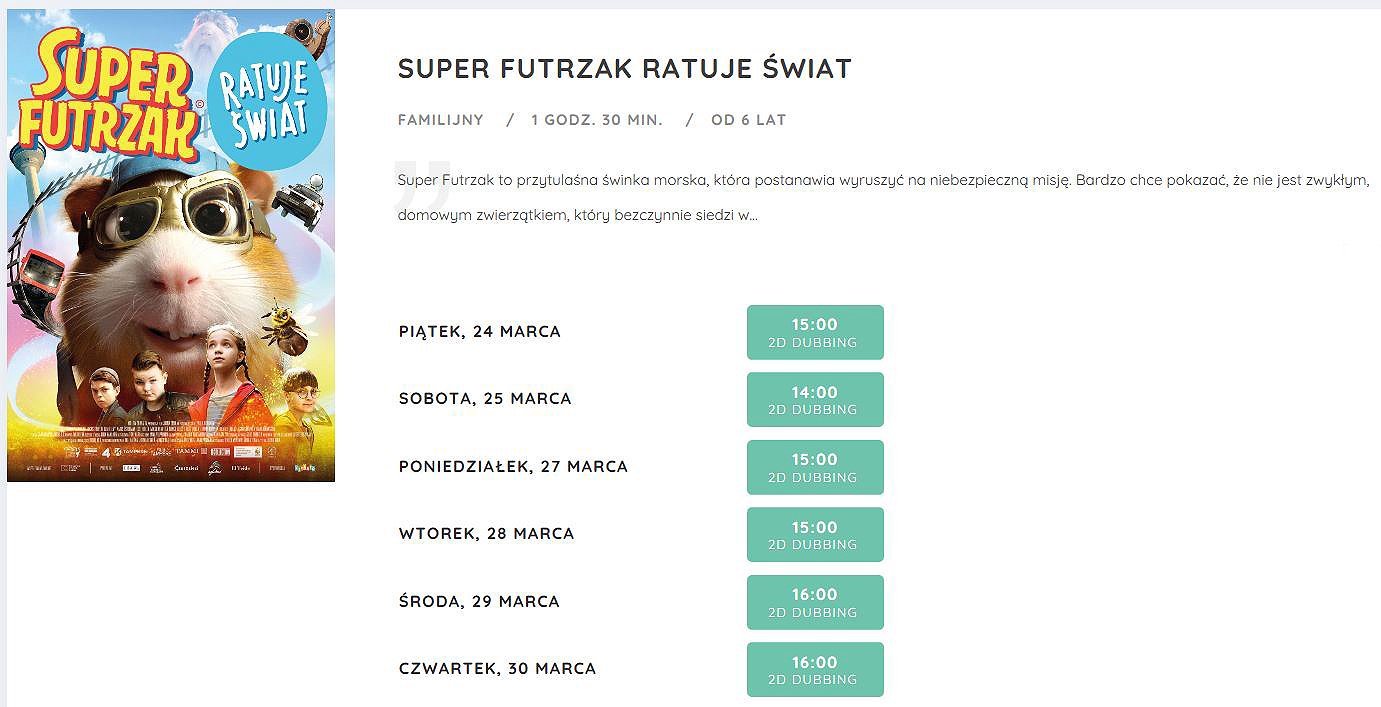Viewport: 1381px width, 707px height.
Task: Choose the Tuesday 28 March 15:00 screening
Action: 815,535
